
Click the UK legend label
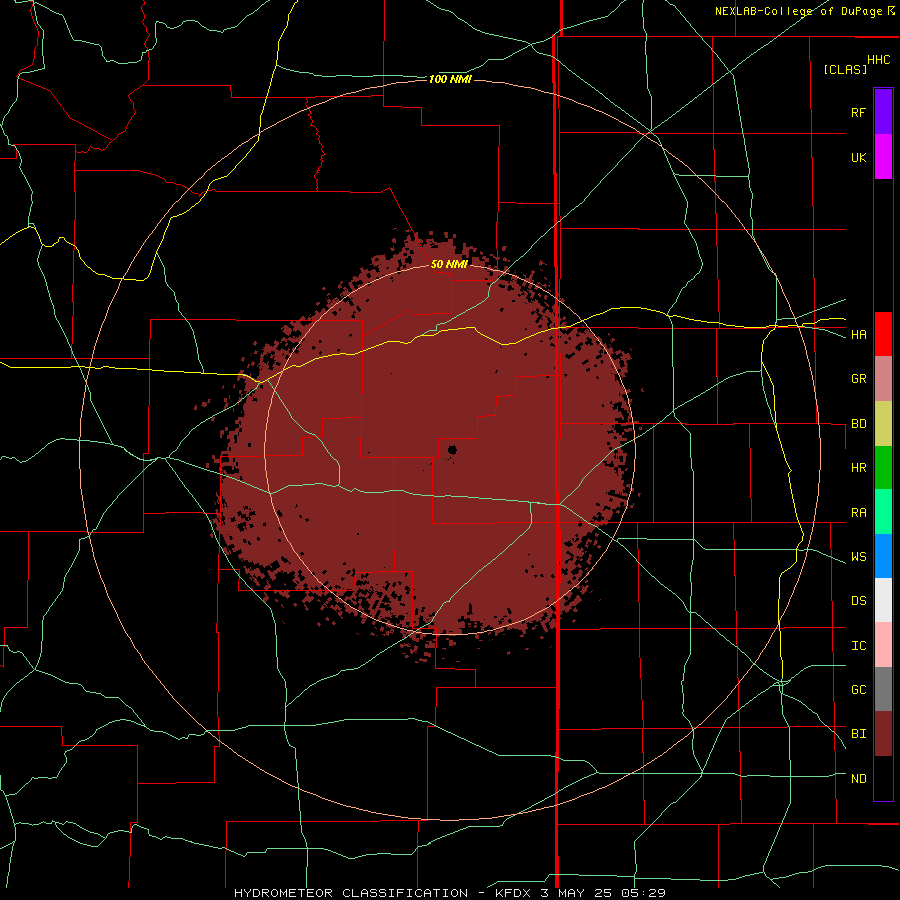[858, 157]
